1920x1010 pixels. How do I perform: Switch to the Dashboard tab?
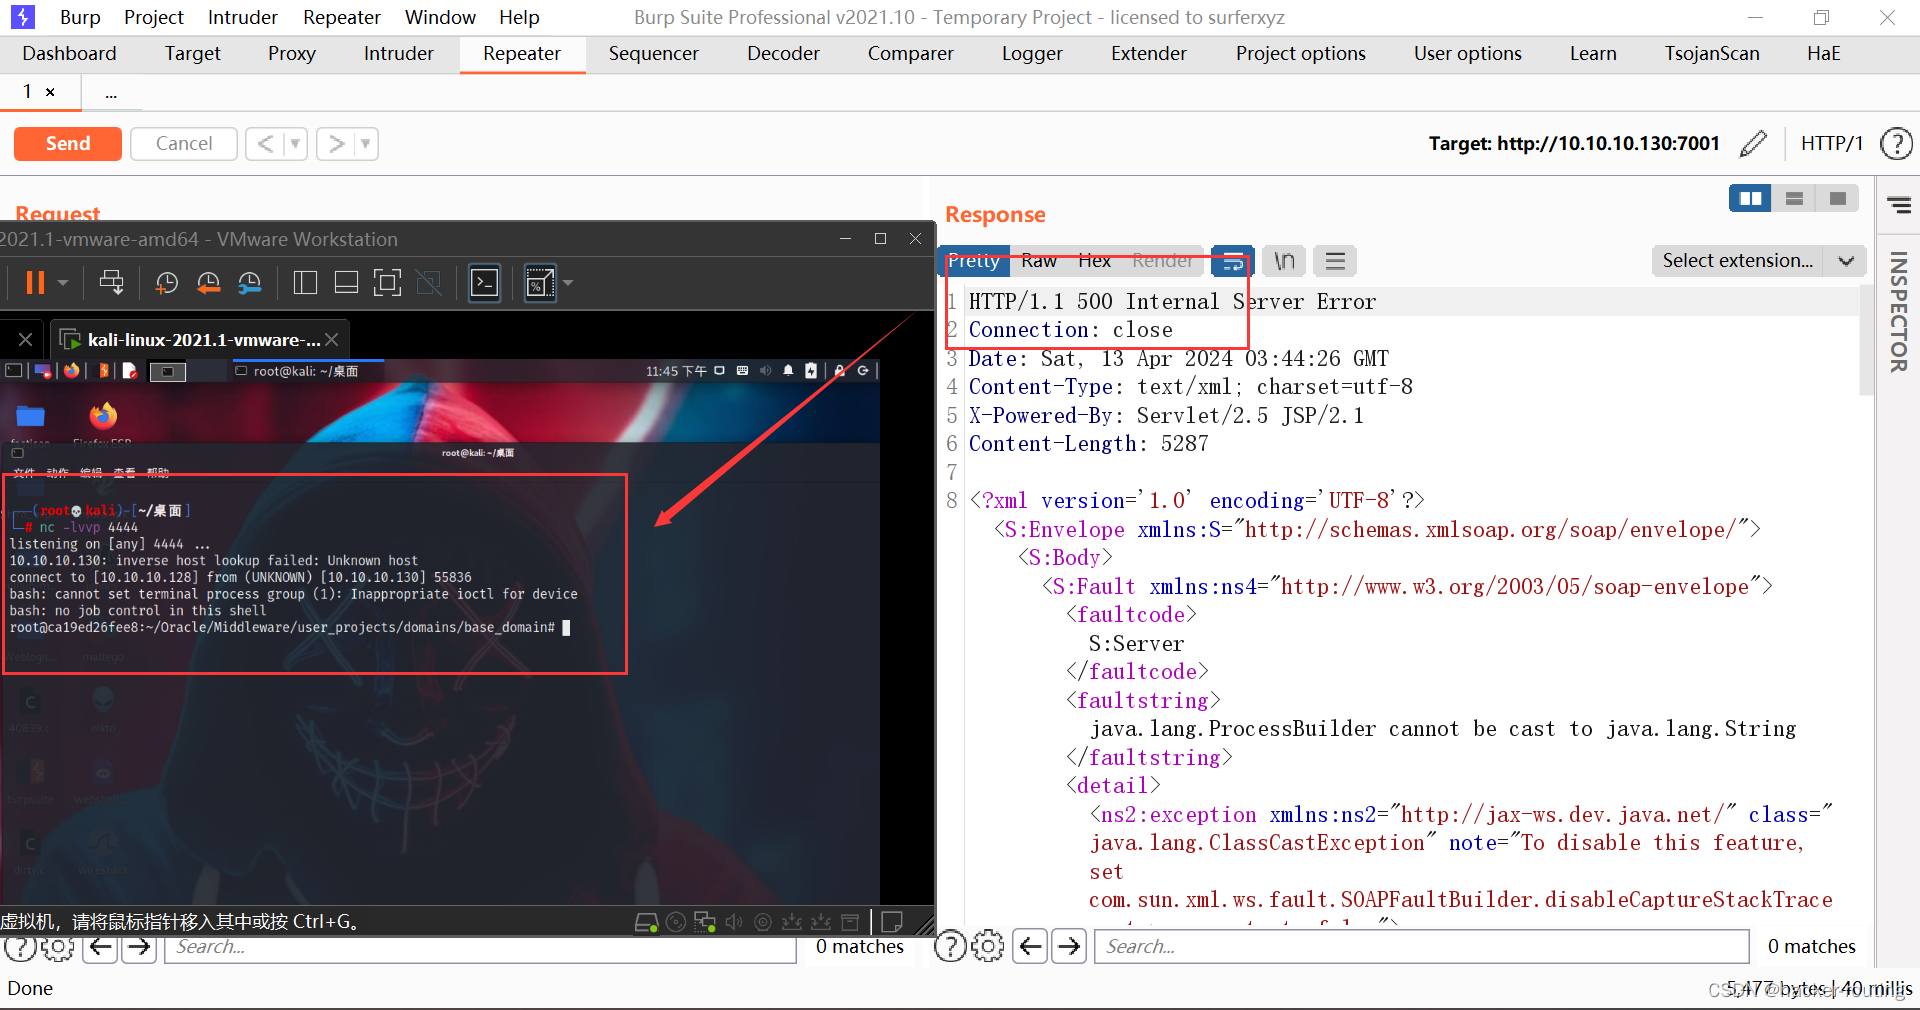tap(69, 54)
